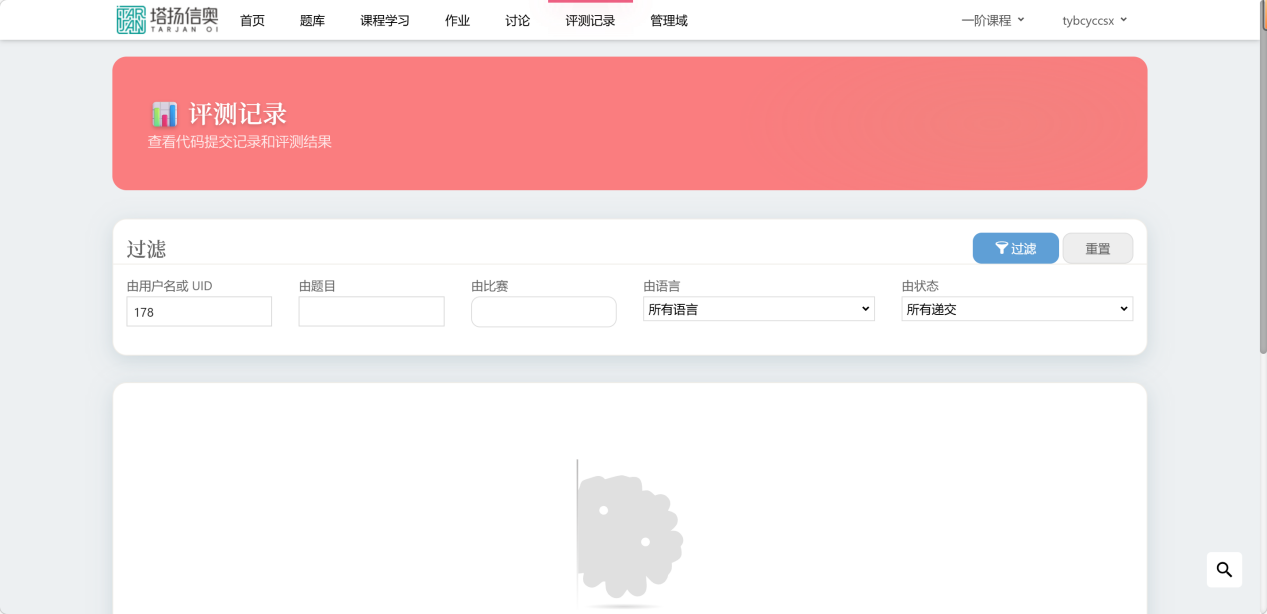
Task: Open the magnifier search icon at bottom right
Action: pyautogui.click(x=1224, y=569)
